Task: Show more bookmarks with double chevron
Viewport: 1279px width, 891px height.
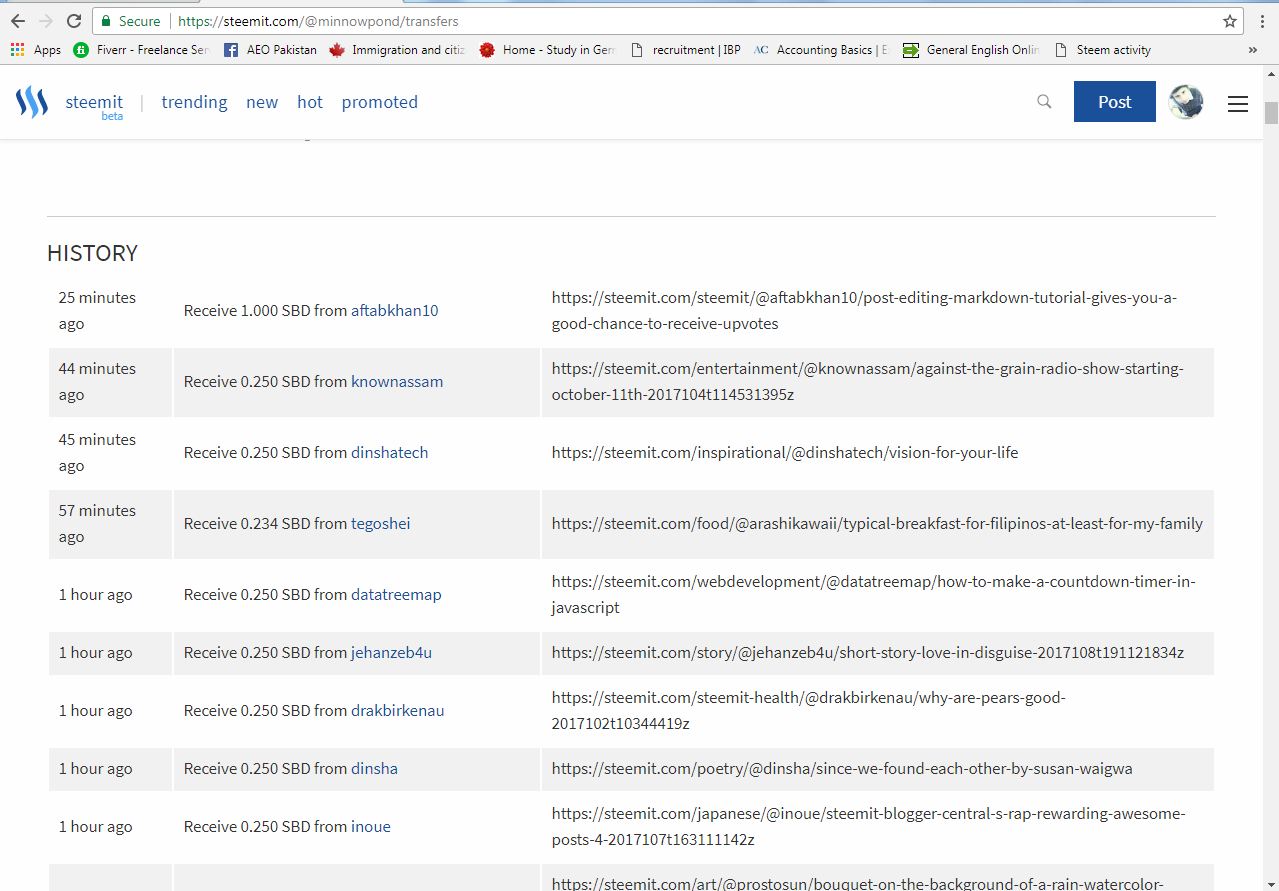Action: (x=1253, y=50)
